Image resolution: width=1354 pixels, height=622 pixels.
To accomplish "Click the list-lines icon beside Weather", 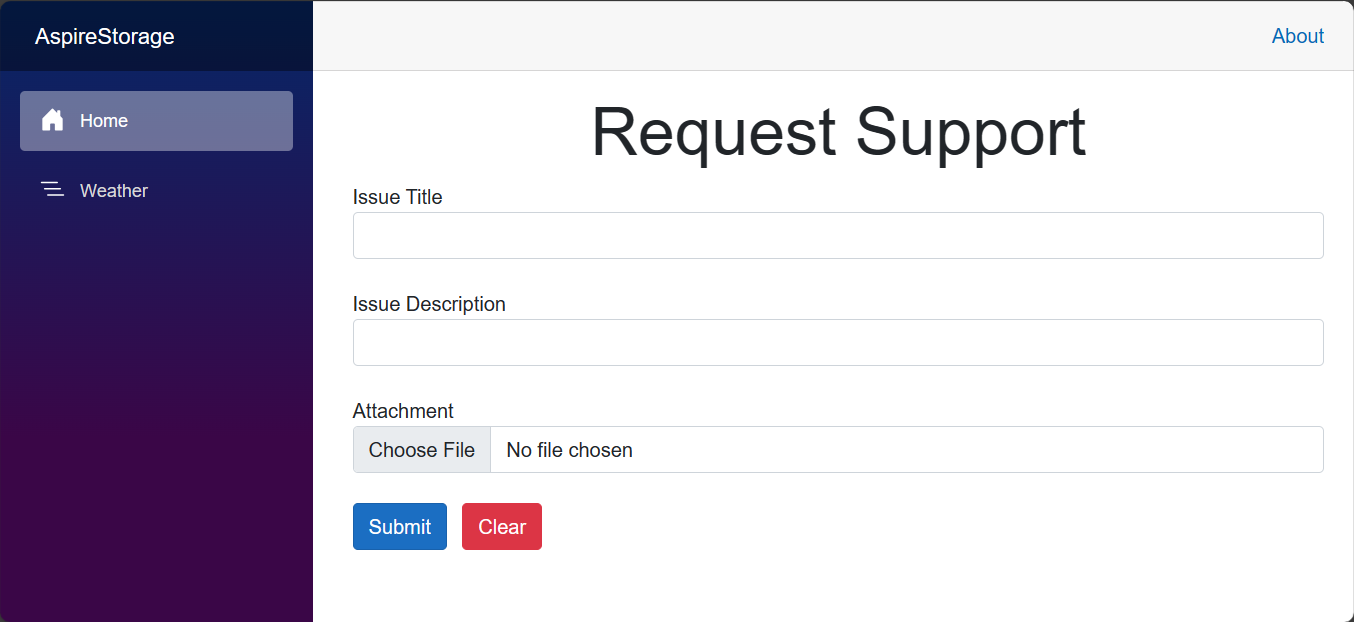I will [x=52, y=190].
